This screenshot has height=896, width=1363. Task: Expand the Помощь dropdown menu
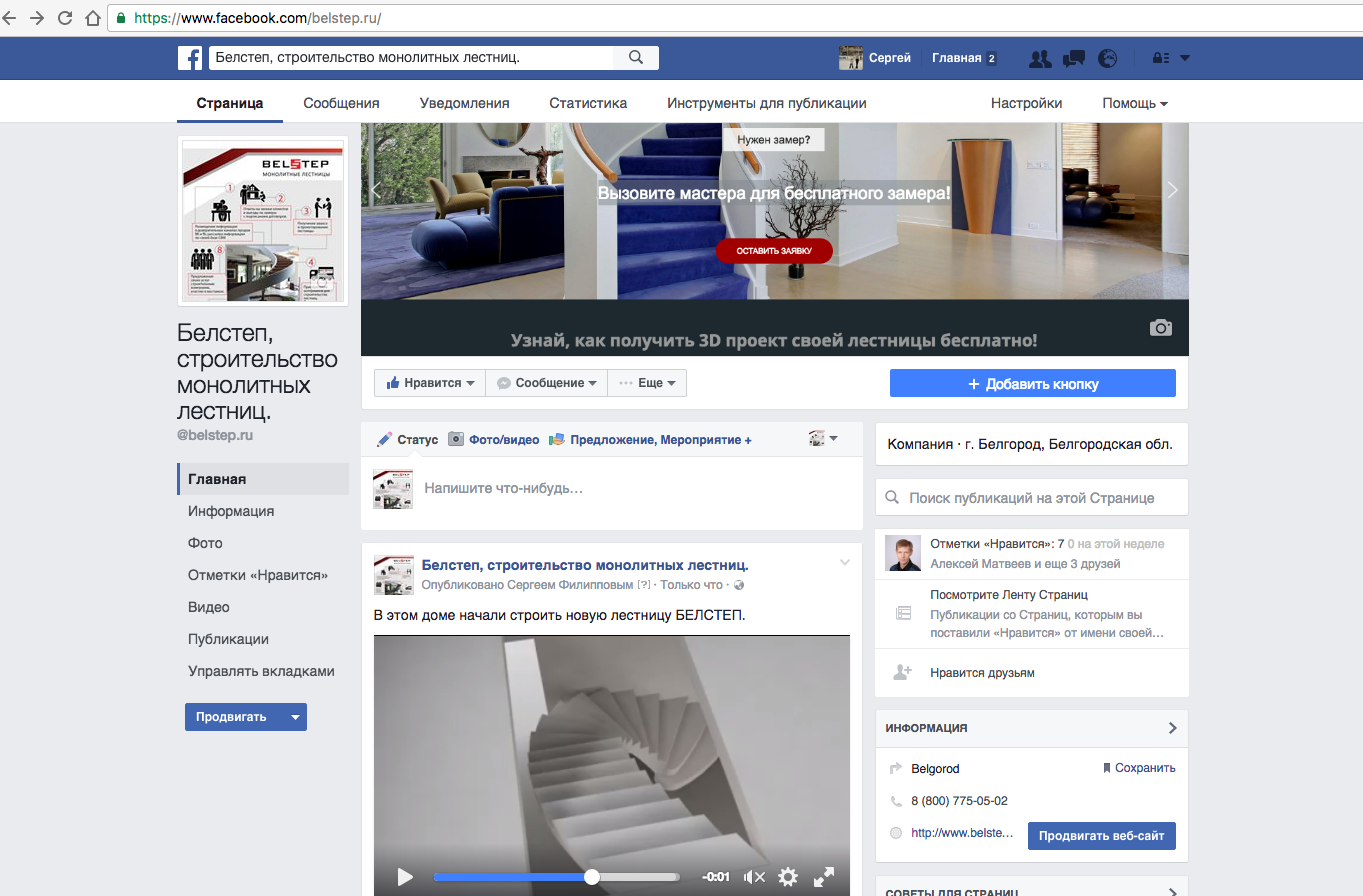coord(1134,103)
